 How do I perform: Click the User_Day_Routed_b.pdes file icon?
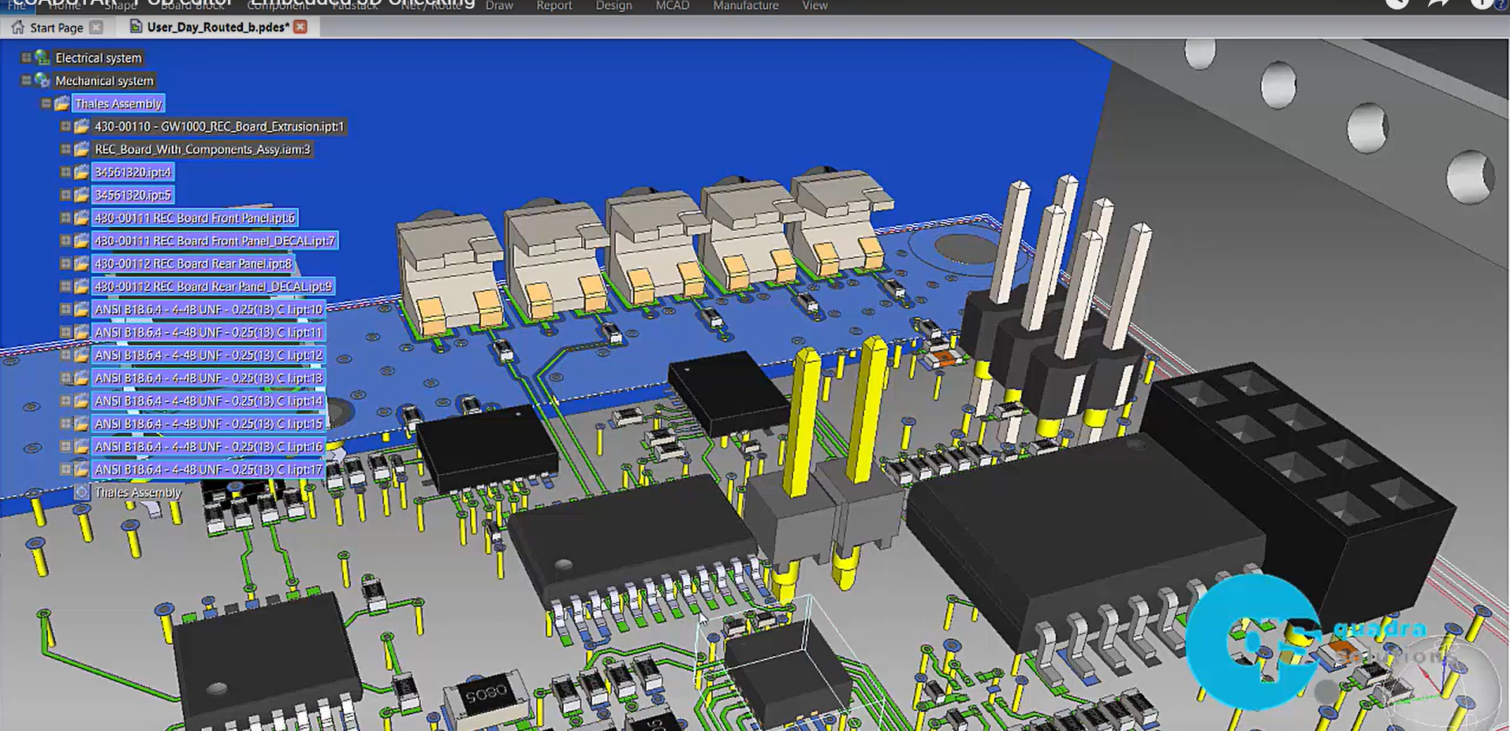(x=136, y=27)
